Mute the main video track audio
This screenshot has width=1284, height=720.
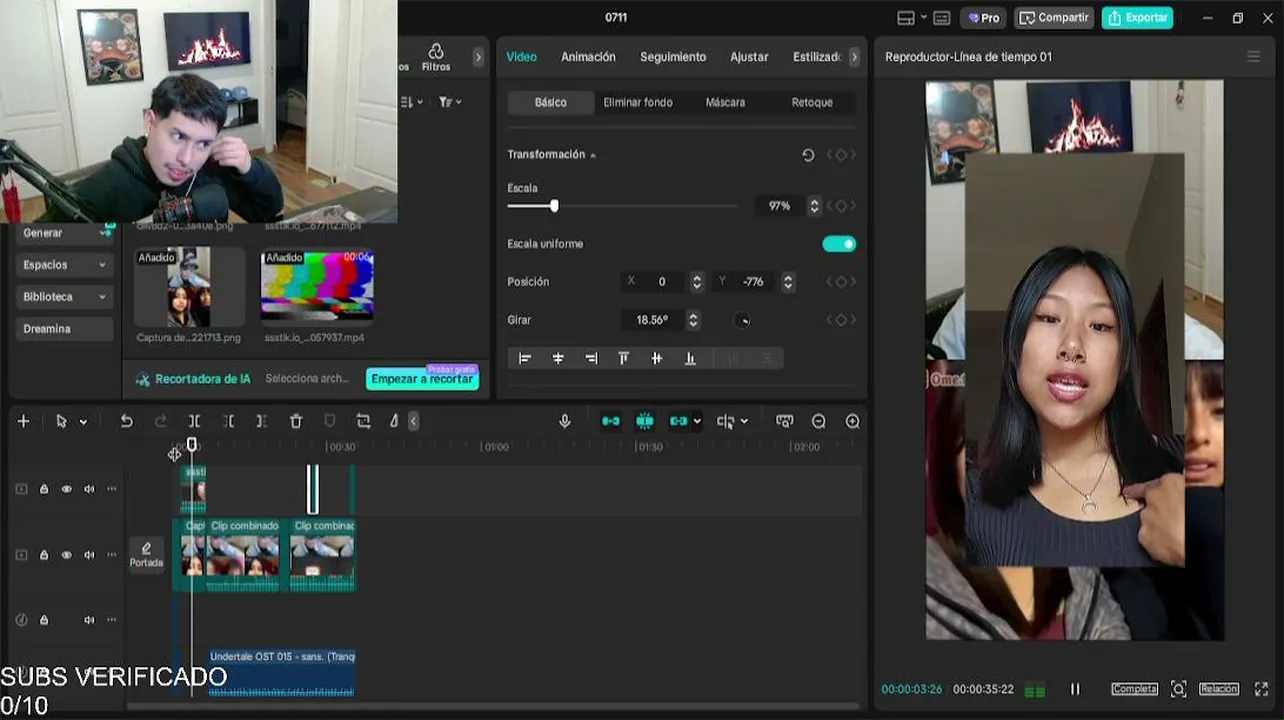(89, 555)
